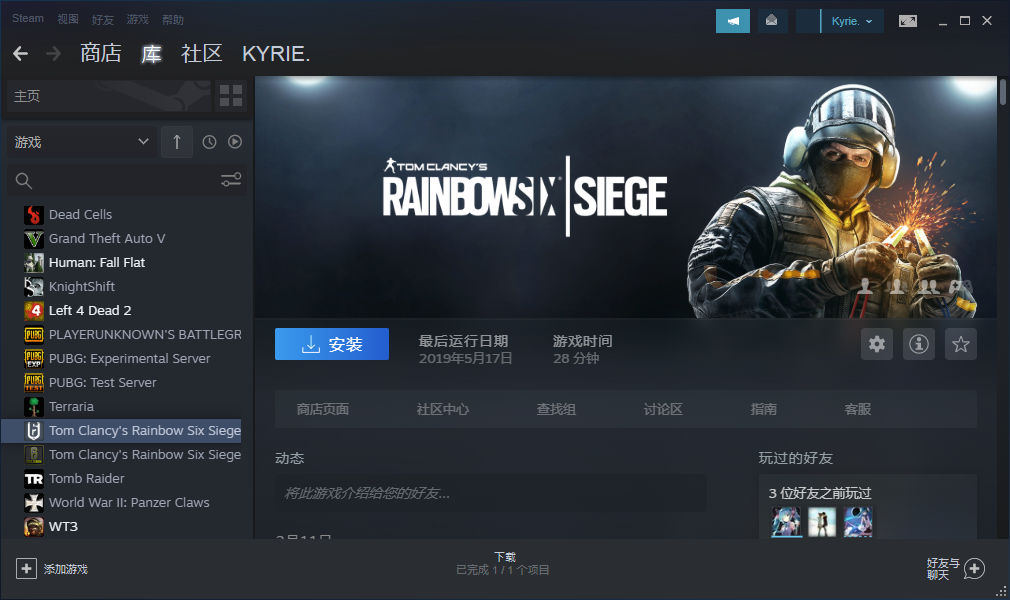Image resolution: width=1010 pixels, height=600 pixels.
Task: Open the inbox envelope icon
Action: (x=771, y=21)
